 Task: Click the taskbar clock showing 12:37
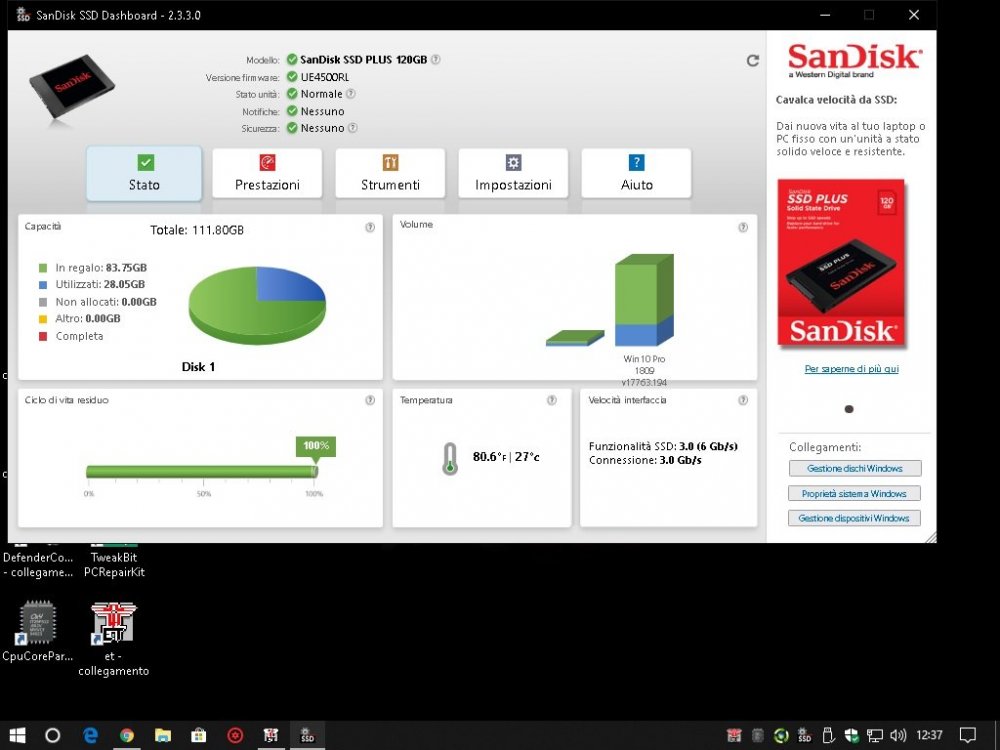929,735
